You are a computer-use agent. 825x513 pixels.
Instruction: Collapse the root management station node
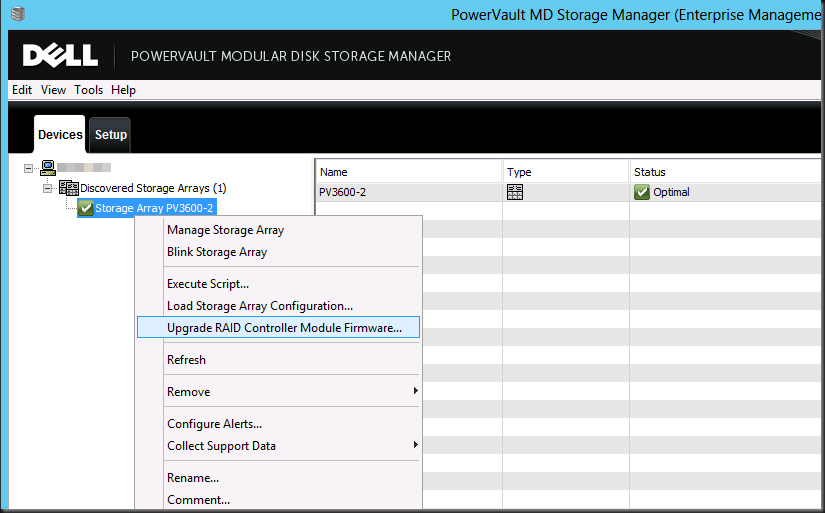click(x=28, y=168)
